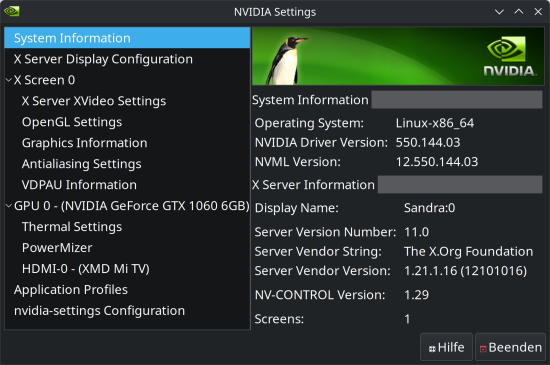Click the red icon on Beenden button
This screenshot has height=365, width=550.
click(483, 349)
